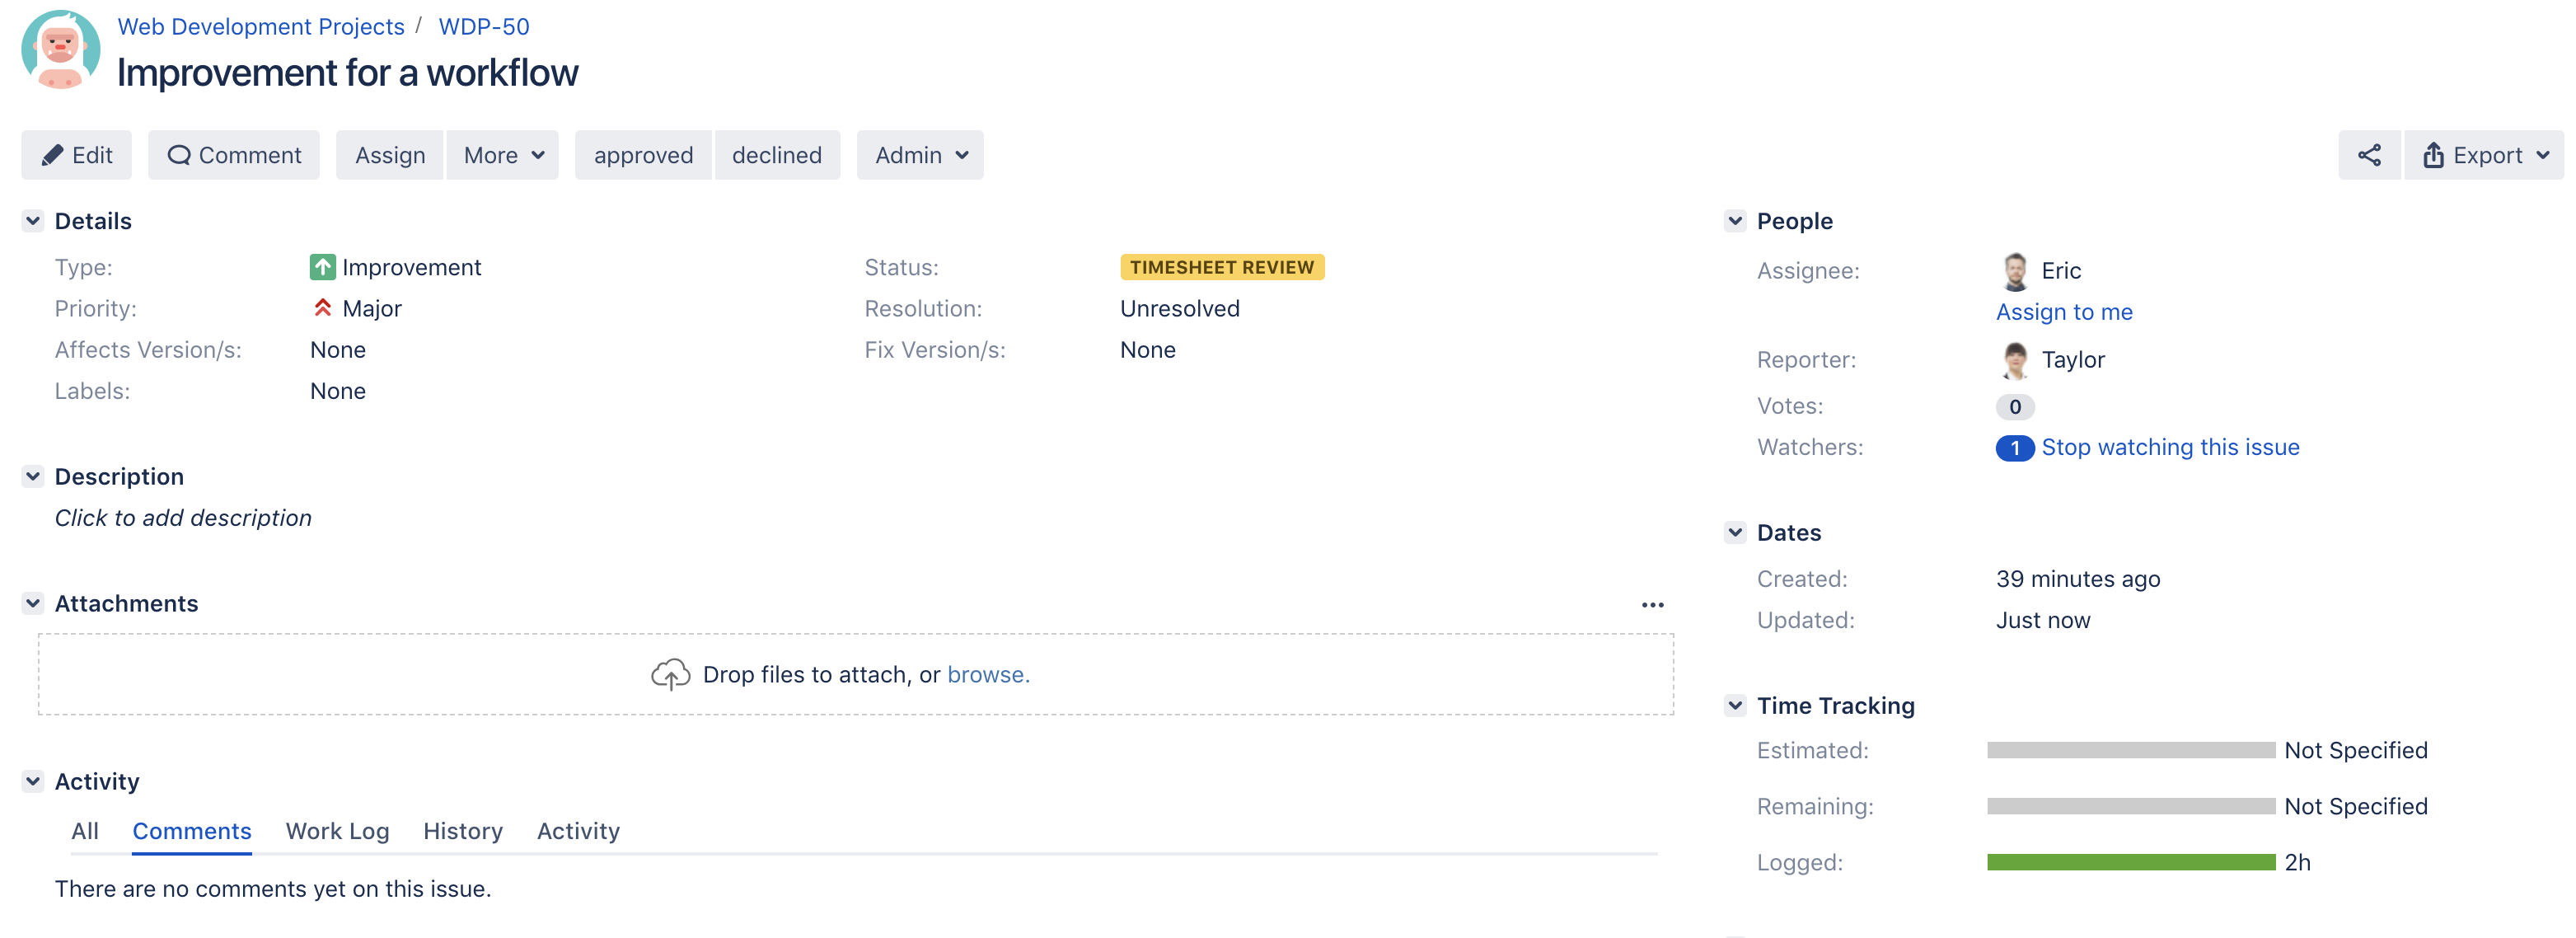Collapse the People section chevron

click(x=1735, y=221)
